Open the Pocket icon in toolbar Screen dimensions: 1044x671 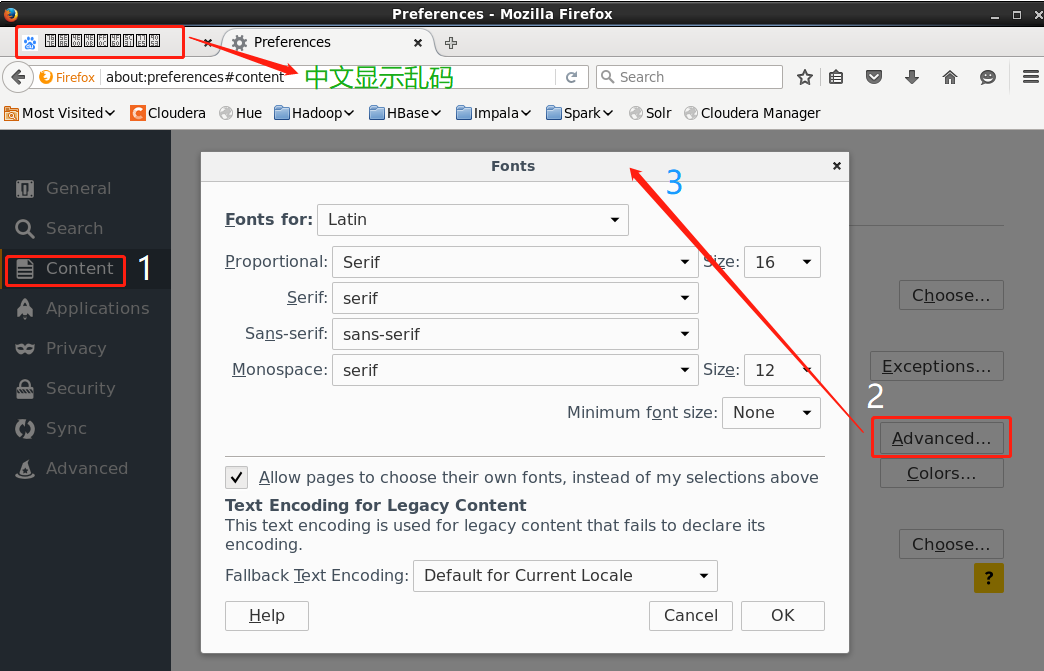(x=874, y=77)
